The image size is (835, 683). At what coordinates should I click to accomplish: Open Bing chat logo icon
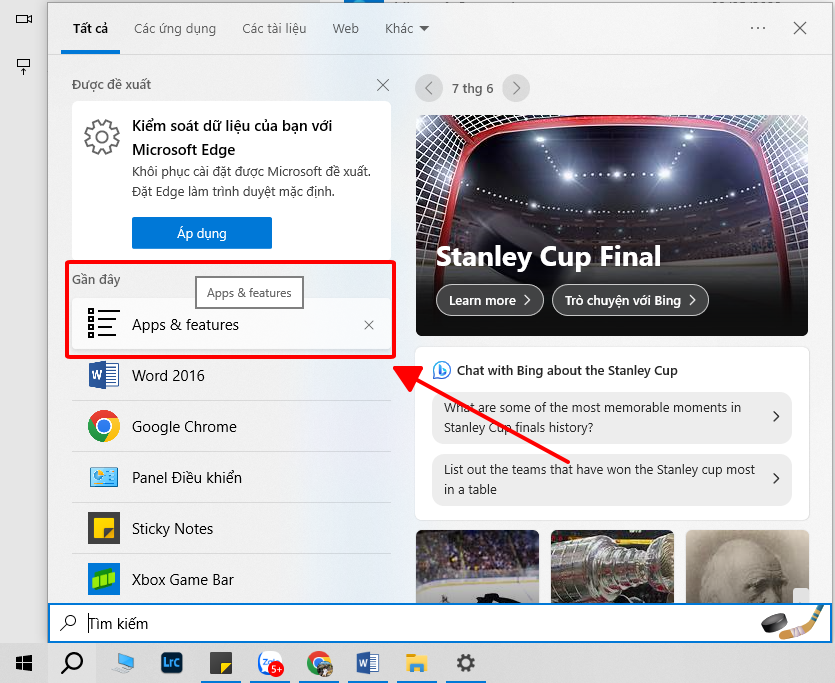441,370
